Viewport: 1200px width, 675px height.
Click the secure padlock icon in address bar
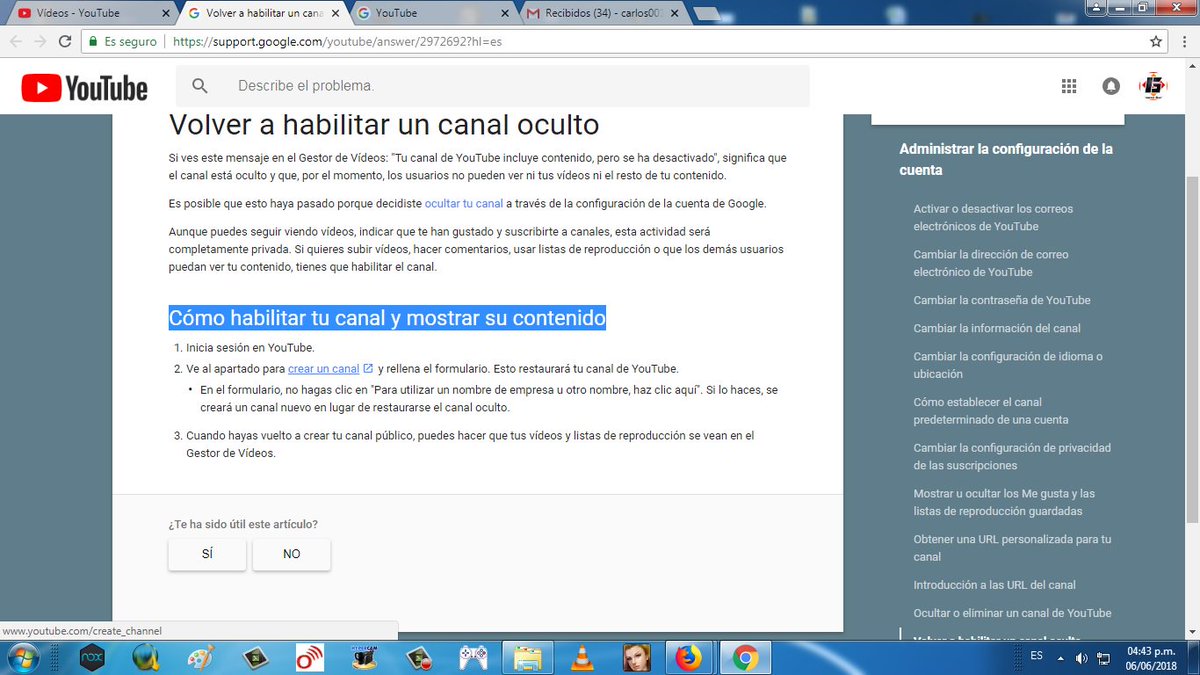[93, 42]
